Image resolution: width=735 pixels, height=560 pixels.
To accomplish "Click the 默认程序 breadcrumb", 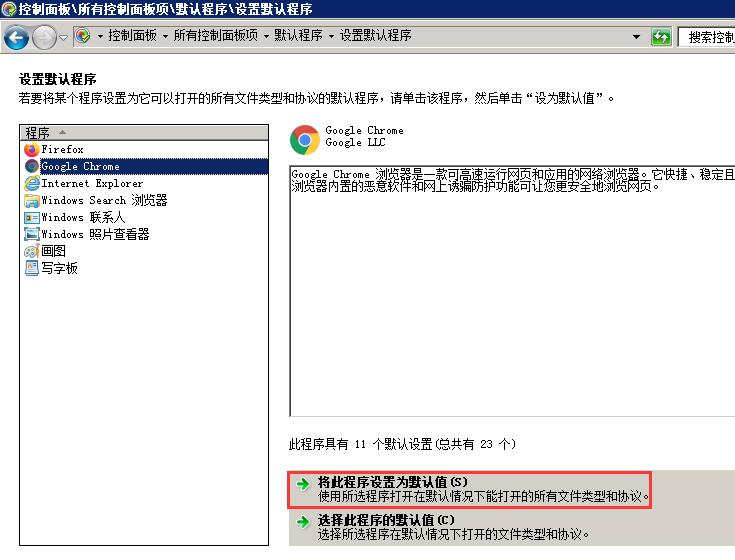I will tap(298, 36).
